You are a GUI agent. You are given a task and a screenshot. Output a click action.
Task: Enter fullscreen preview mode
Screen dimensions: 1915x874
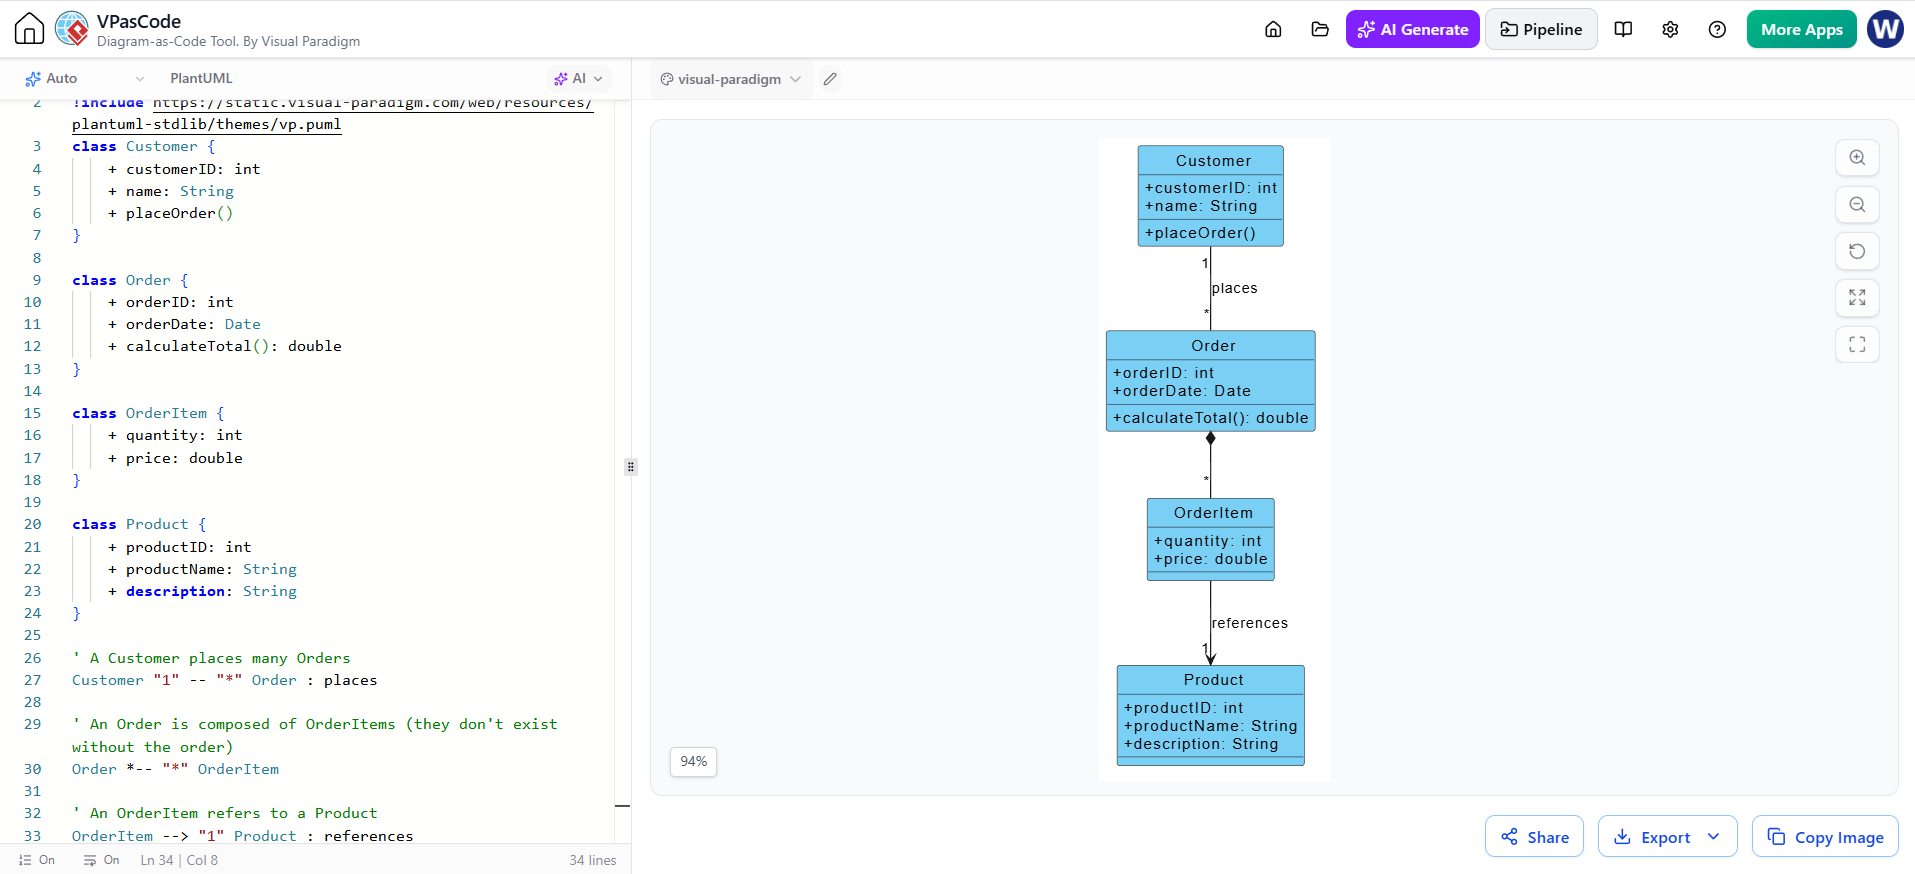point(1857,344)
